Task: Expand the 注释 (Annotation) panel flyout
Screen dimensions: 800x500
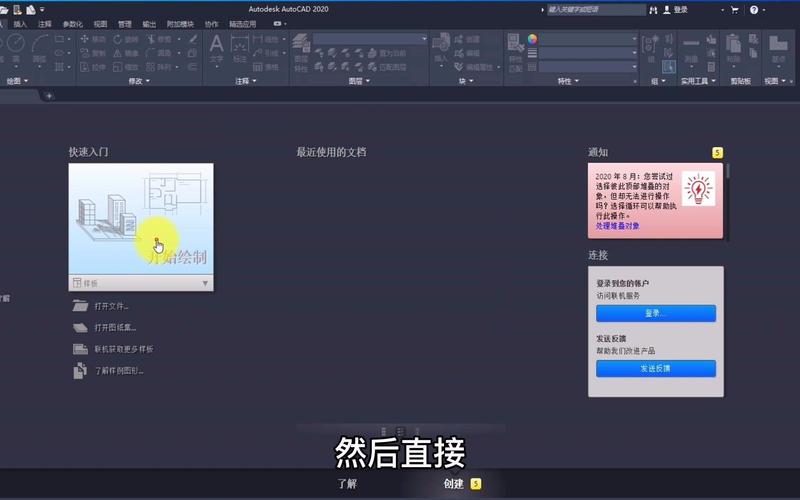Action: [246, 81]
